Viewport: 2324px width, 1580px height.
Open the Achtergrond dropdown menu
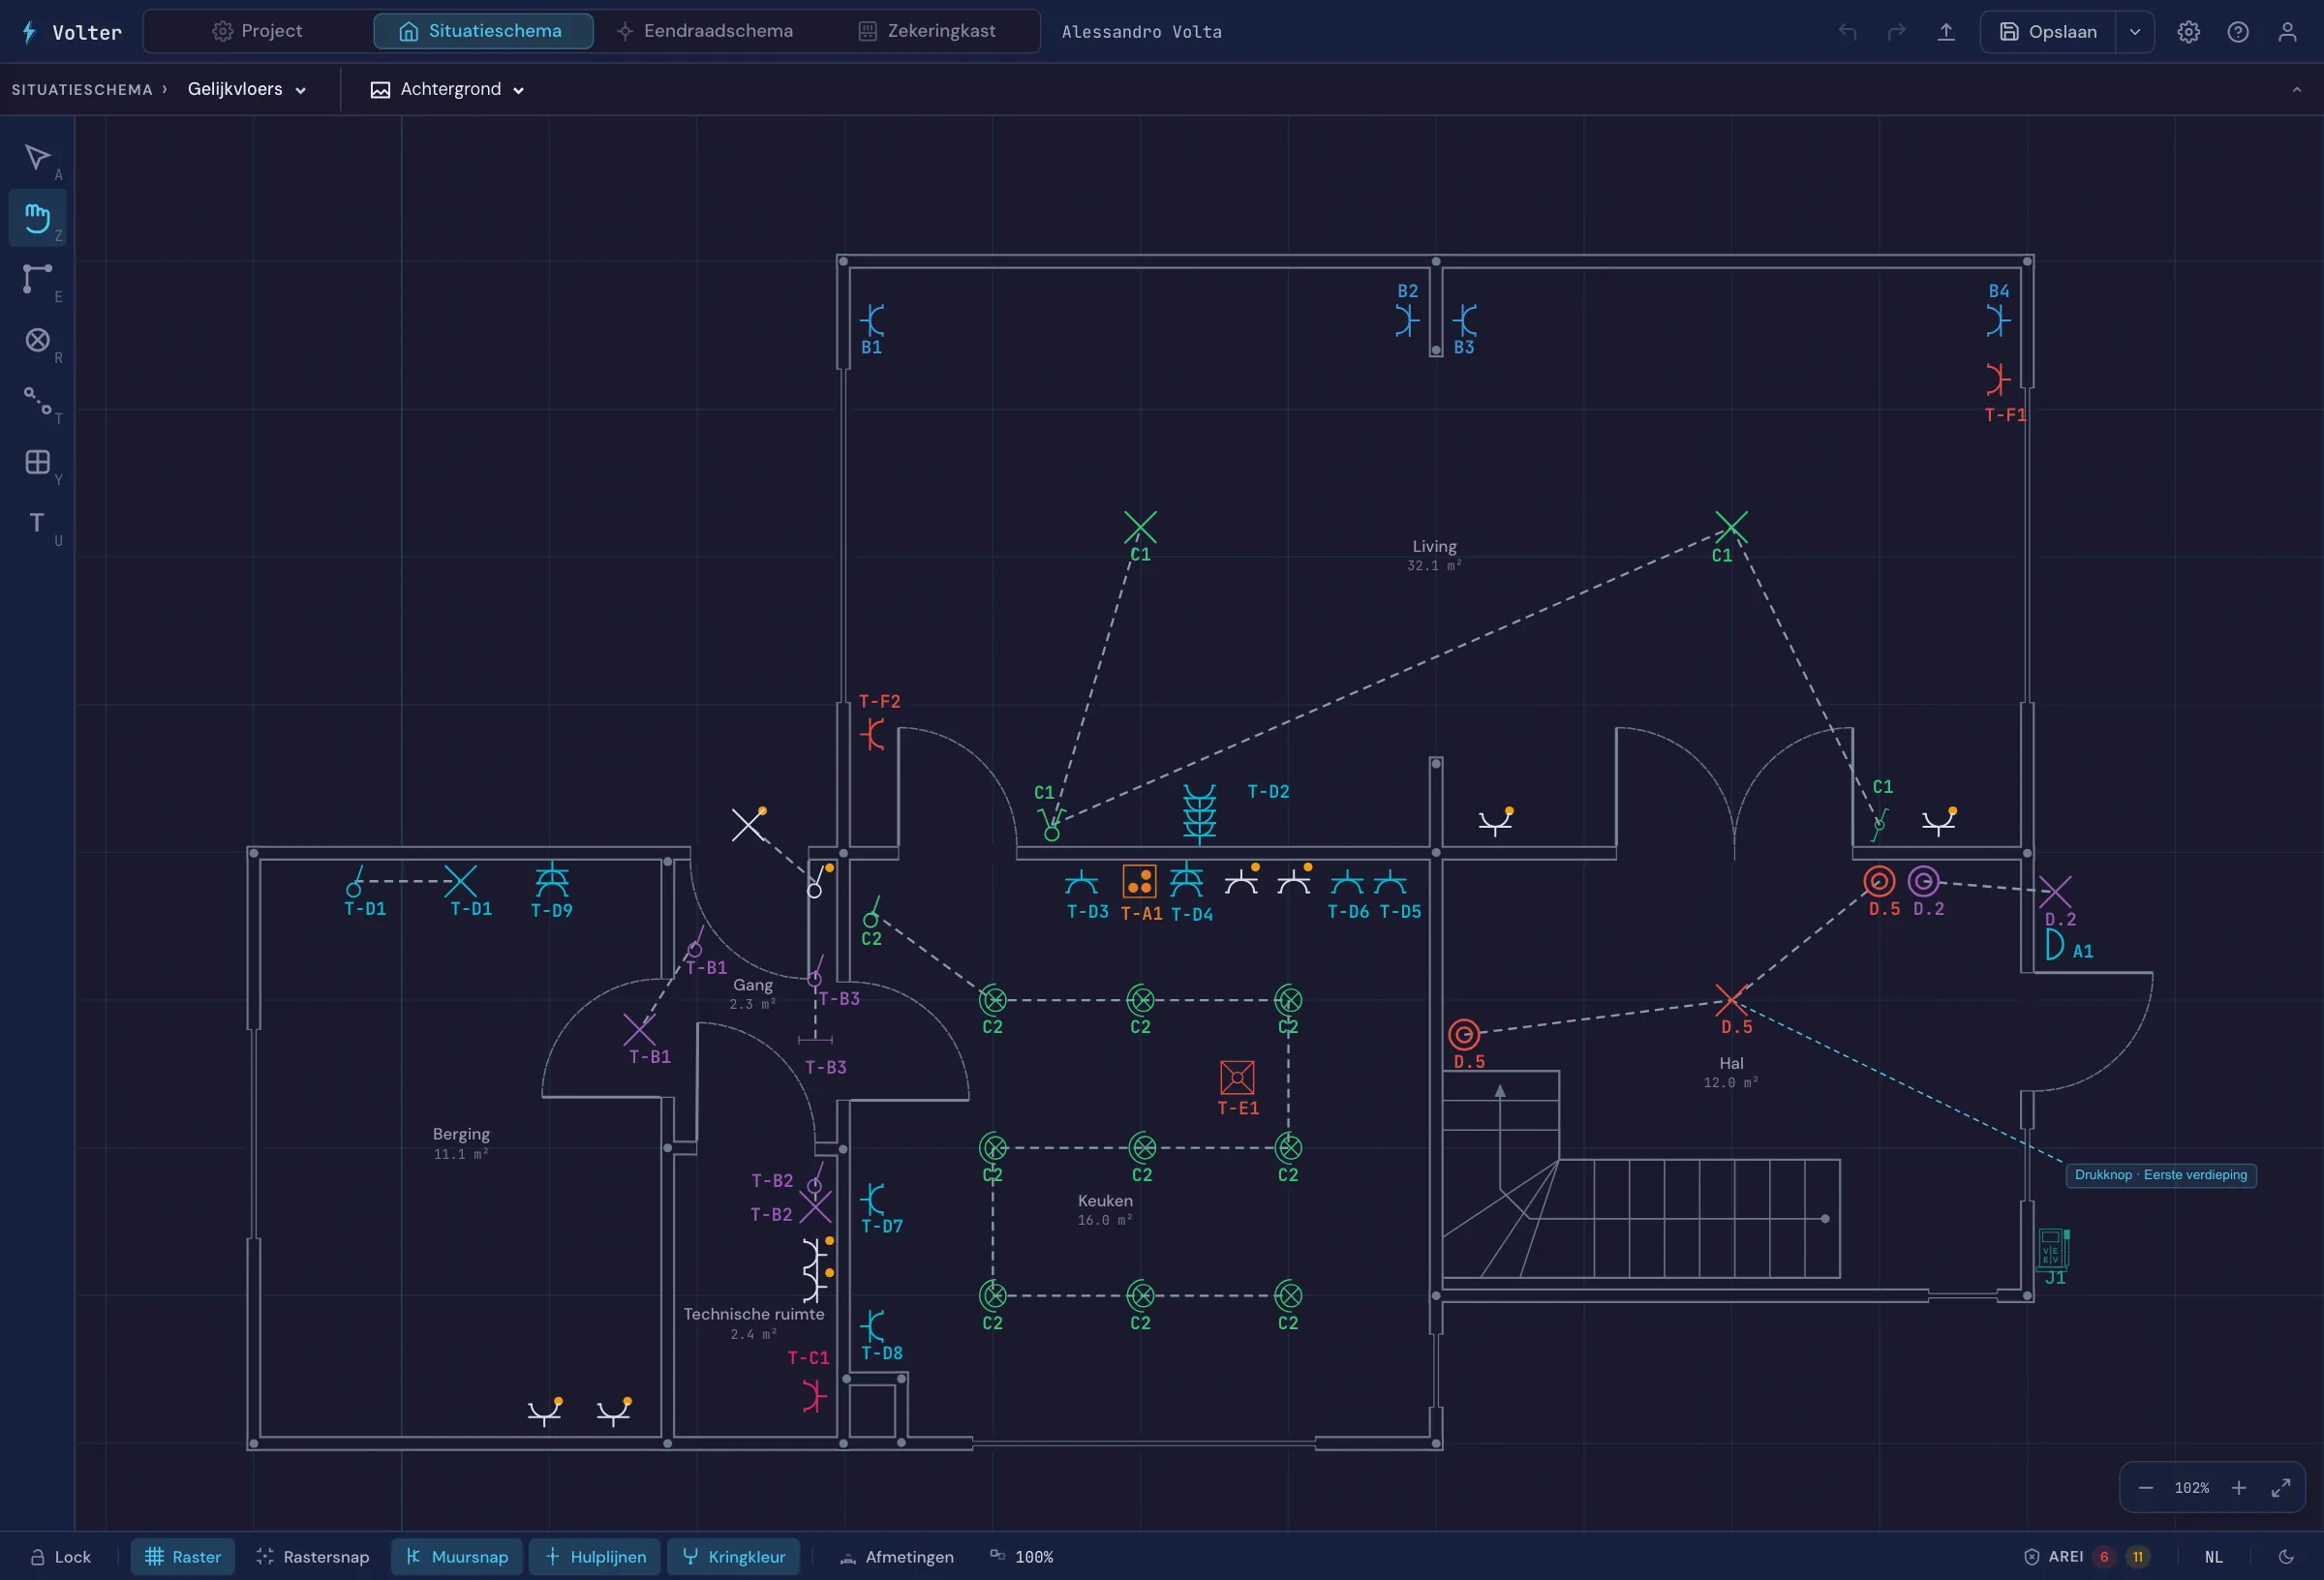[448, 90]
